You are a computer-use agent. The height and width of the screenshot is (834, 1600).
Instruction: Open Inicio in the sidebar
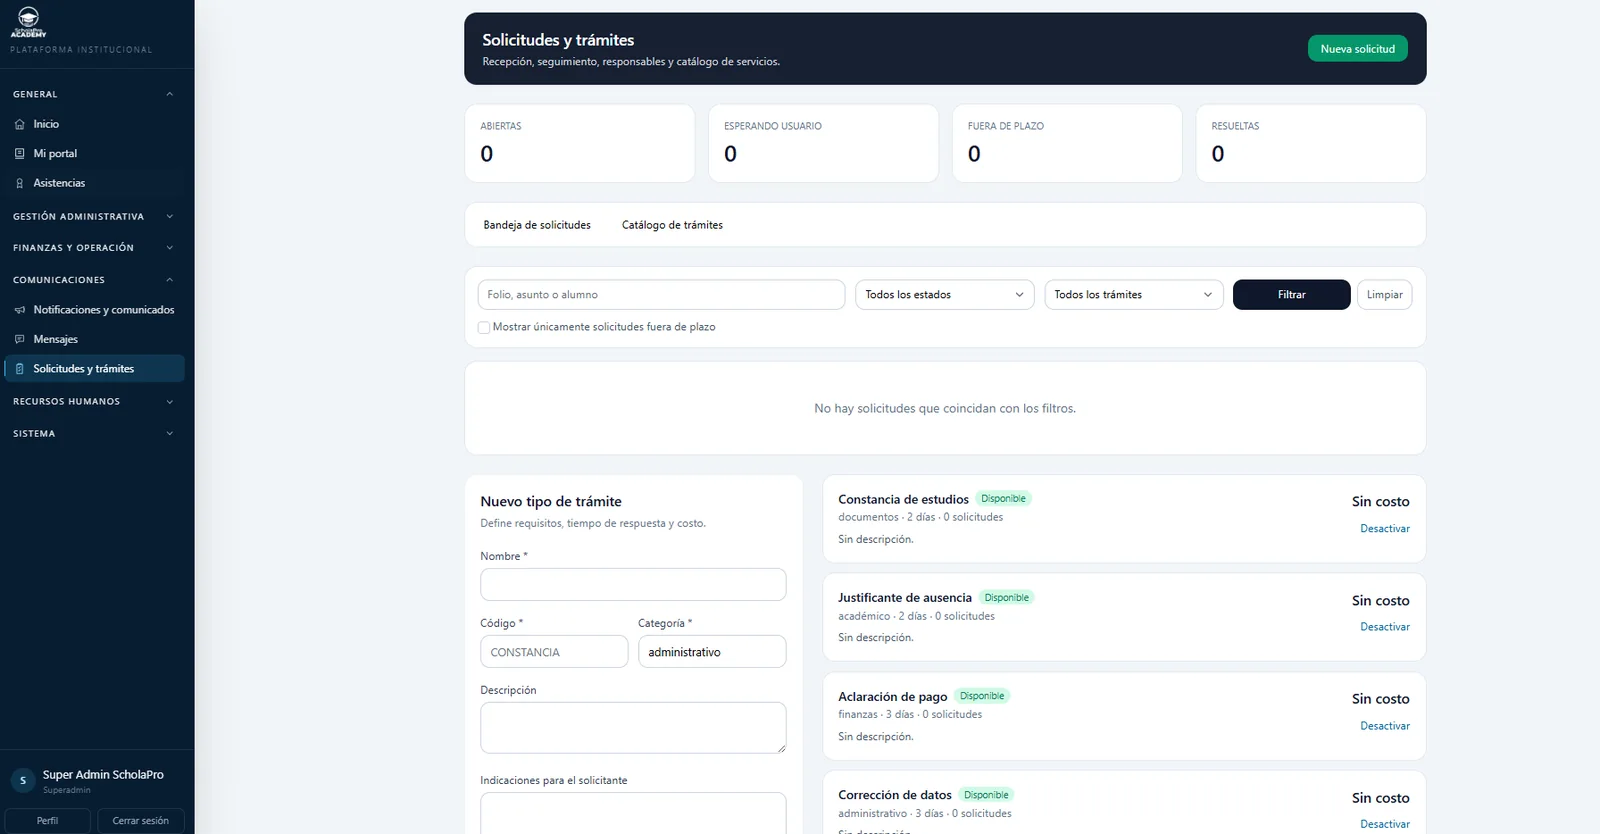point(95,124)
